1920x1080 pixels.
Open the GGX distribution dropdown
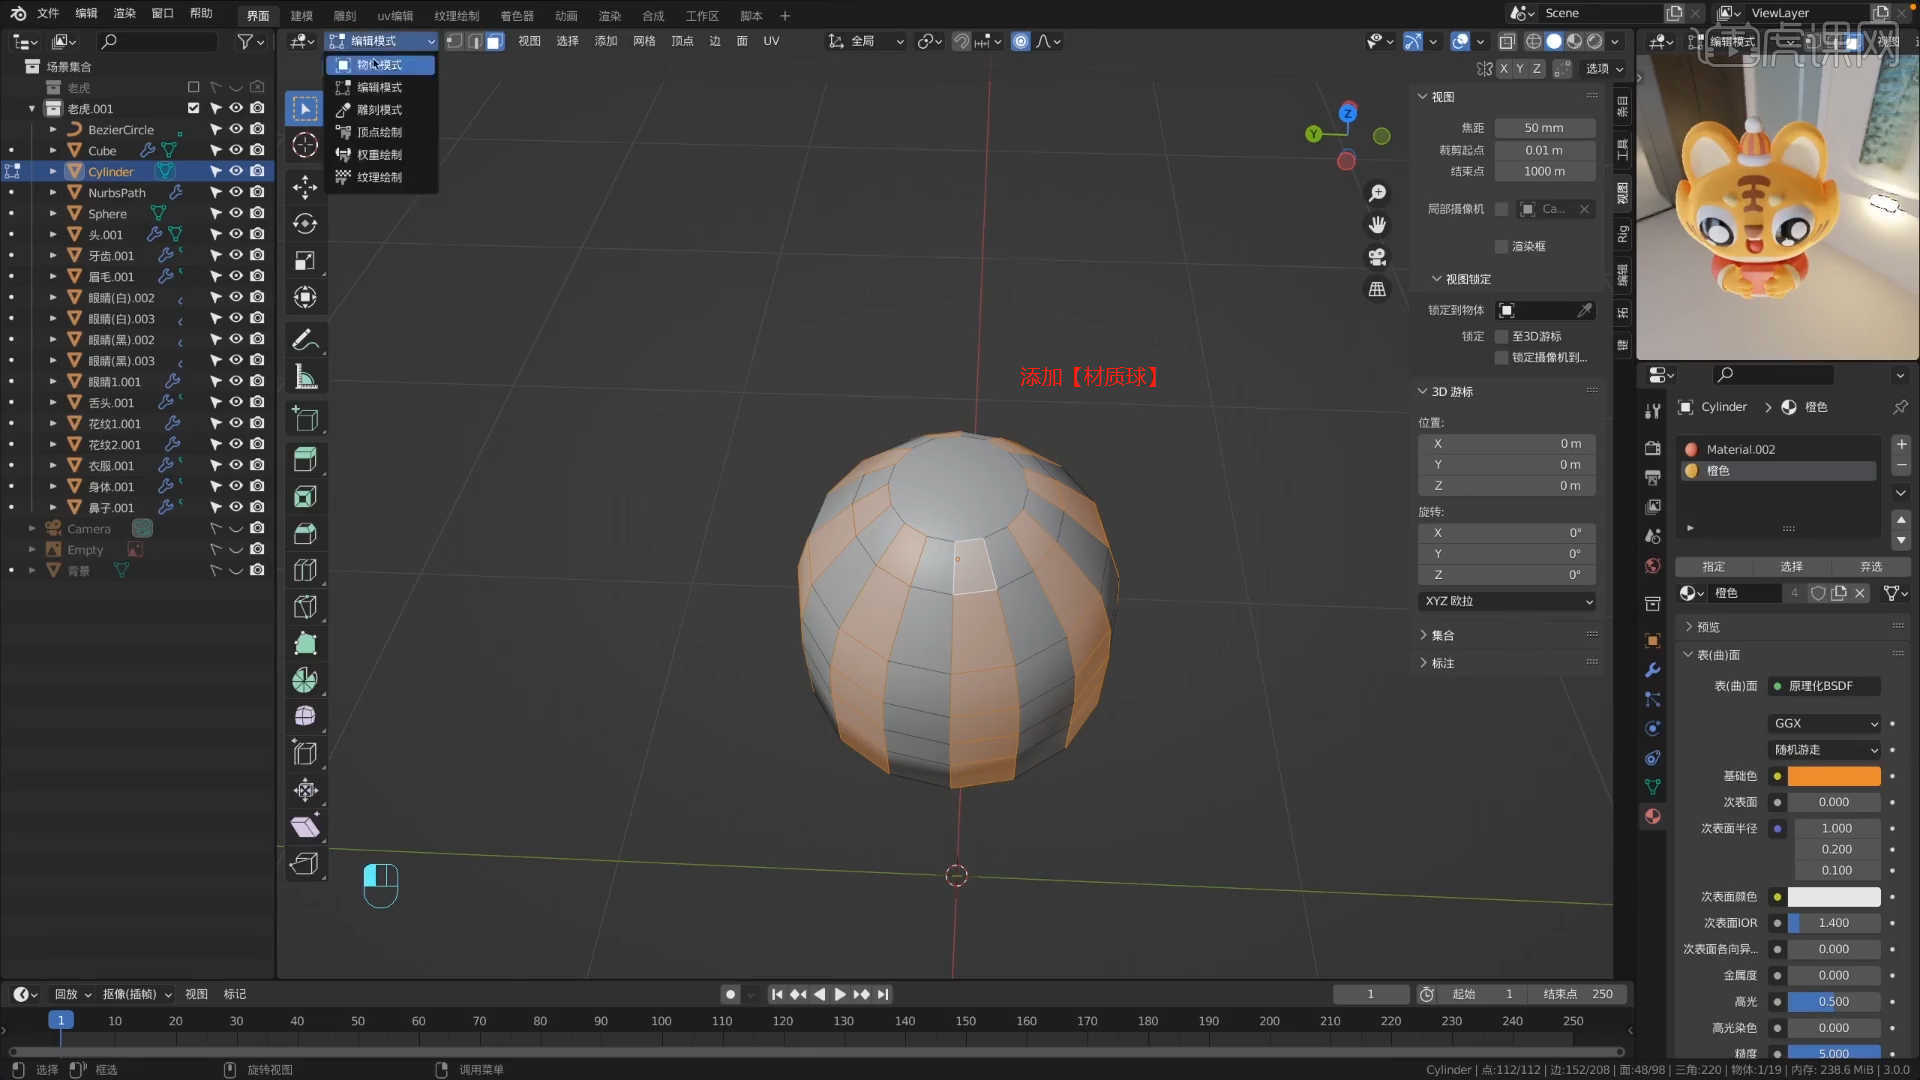pyautogui.click(x=1825, y=723)
